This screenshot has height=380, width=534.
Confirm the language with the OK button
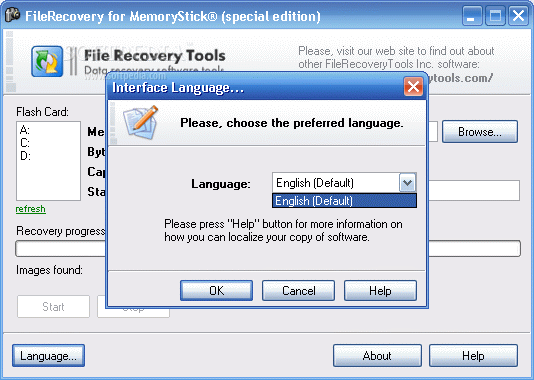tap(217, 291)
